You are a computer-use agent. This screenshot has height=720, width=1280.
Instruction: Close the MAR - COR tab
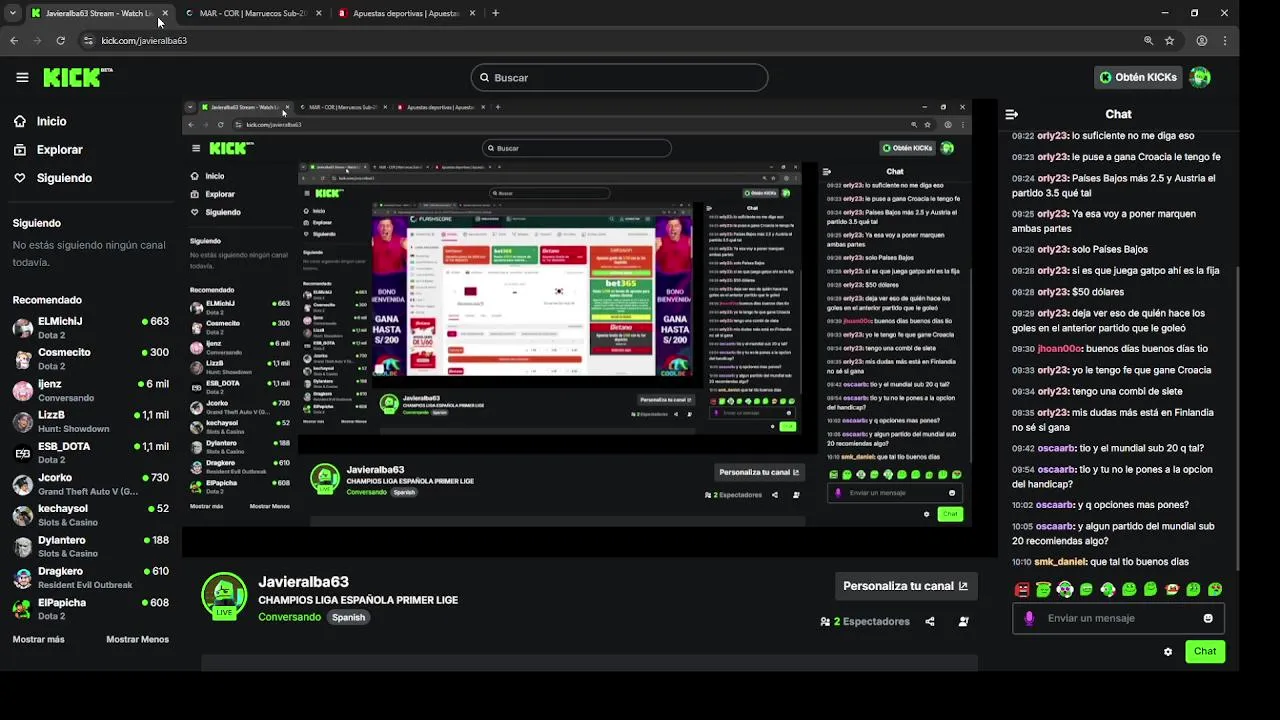tap(319, 13)
